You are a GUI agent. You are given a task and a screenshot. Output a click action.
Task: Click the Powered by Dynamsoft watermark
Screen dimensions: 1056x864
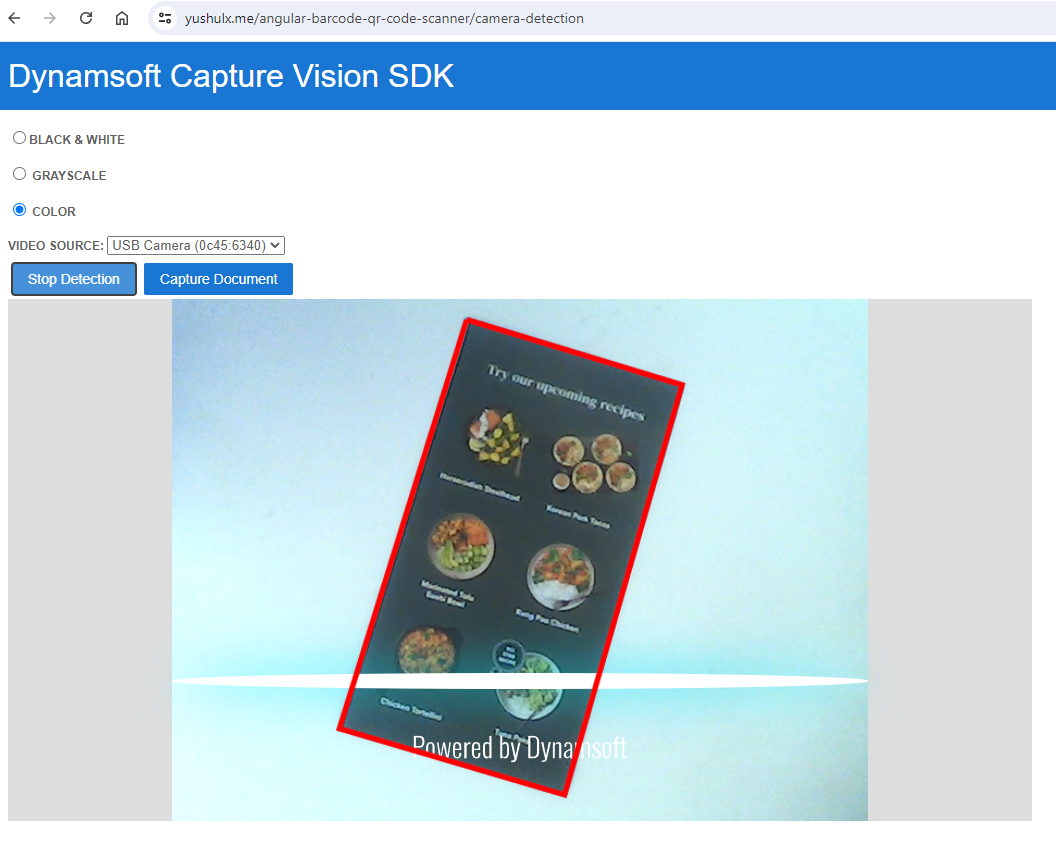519,747
